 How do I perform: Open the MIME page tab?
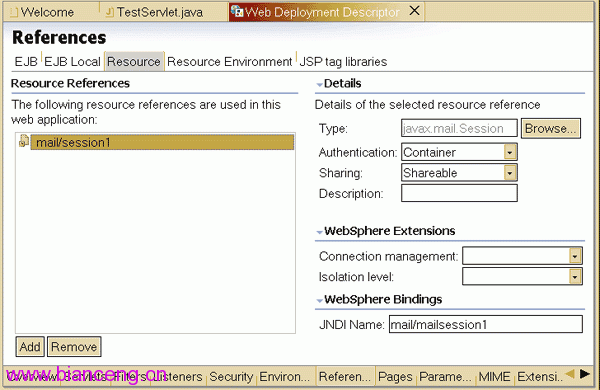click(494, 377)
